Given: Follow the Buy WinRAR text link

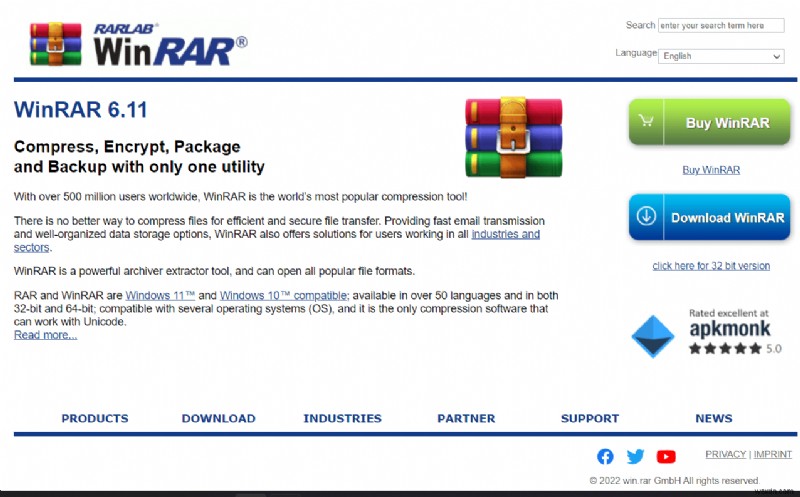Looking at the screenshot, I should 711,170.
